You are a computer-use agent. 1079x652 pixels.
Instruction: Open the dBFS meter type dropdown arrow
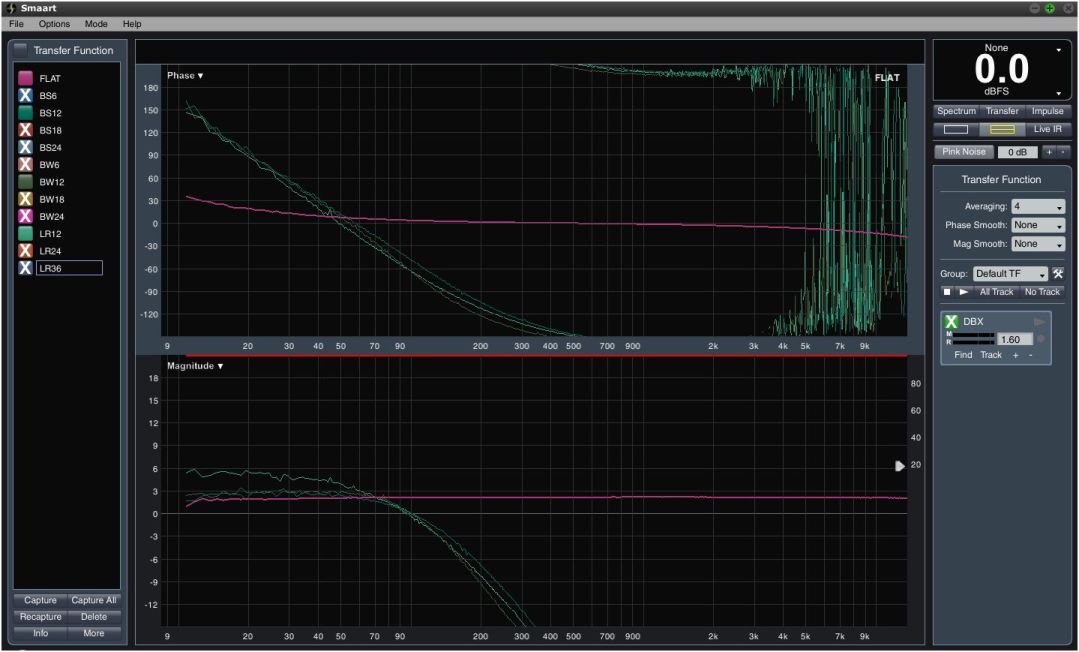1058,94
